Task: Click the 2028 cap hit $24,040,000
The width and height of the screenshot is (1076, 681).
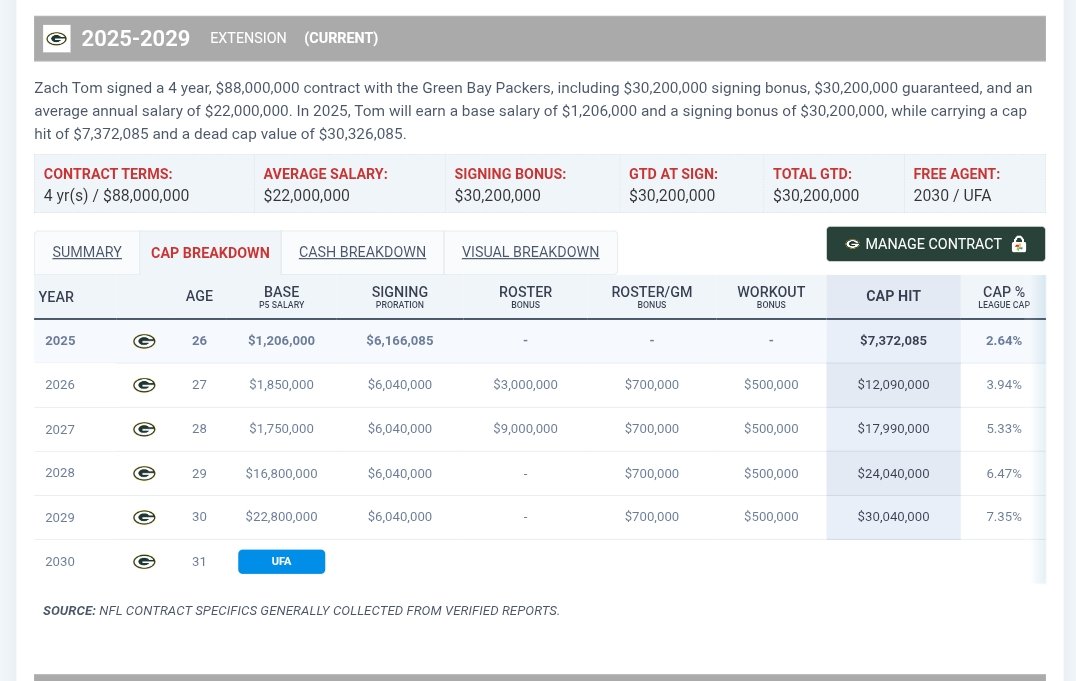Action: point(893,473)
